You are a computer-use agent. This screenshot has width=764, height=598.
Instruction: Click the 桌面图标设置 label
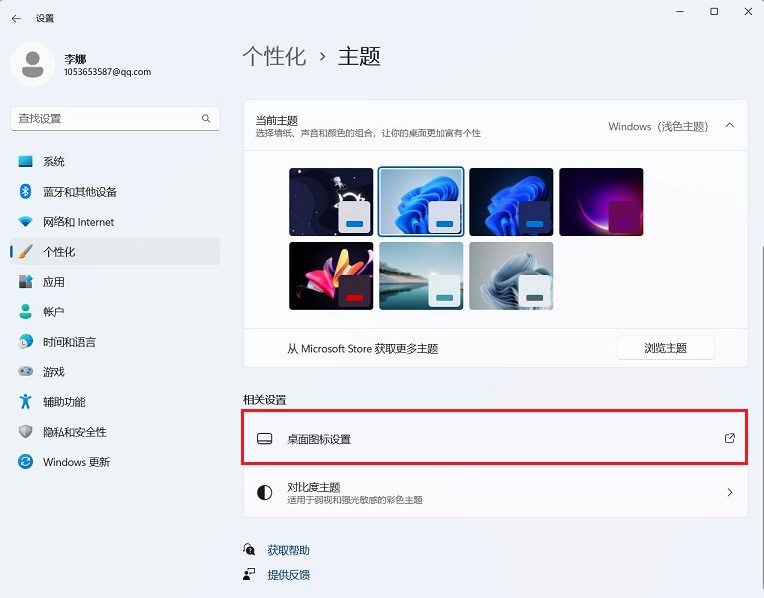click(x=319, y=439)
